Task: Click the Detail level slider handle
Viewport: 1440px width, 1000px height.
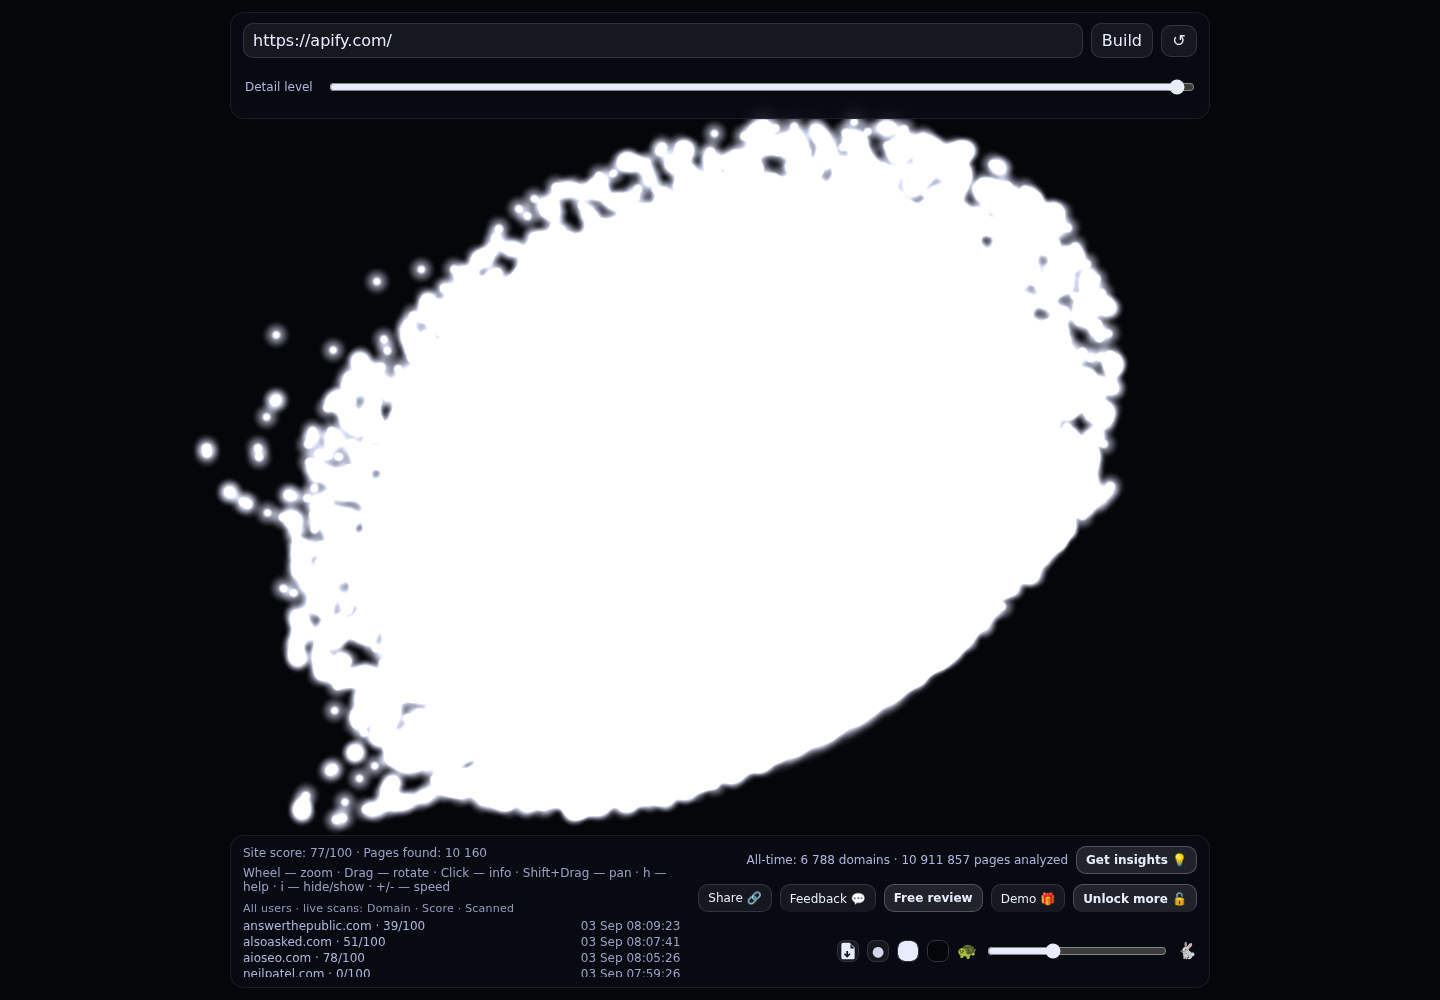Action: pos(1177,87)
